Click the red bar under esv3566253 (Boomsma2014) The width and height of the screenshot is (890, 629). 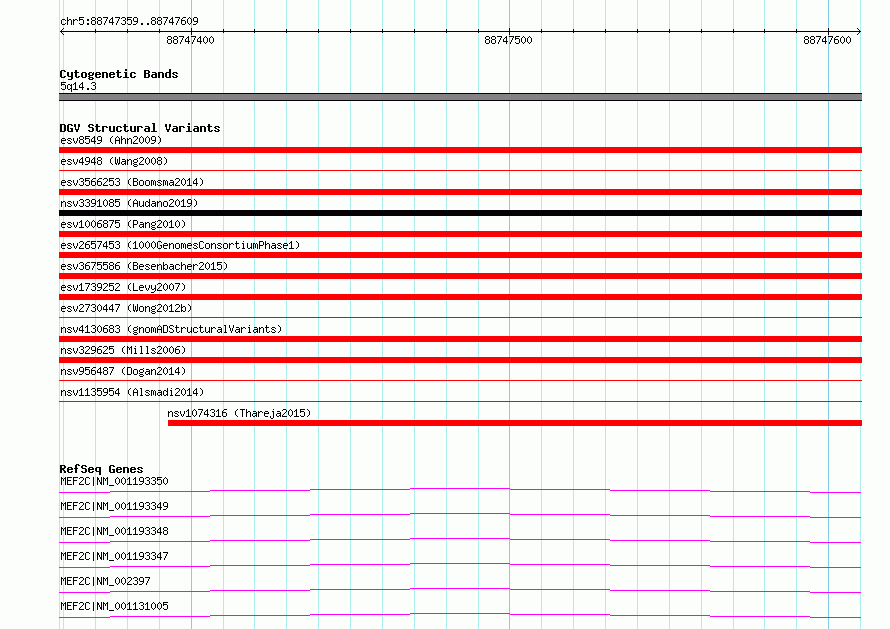460,192
